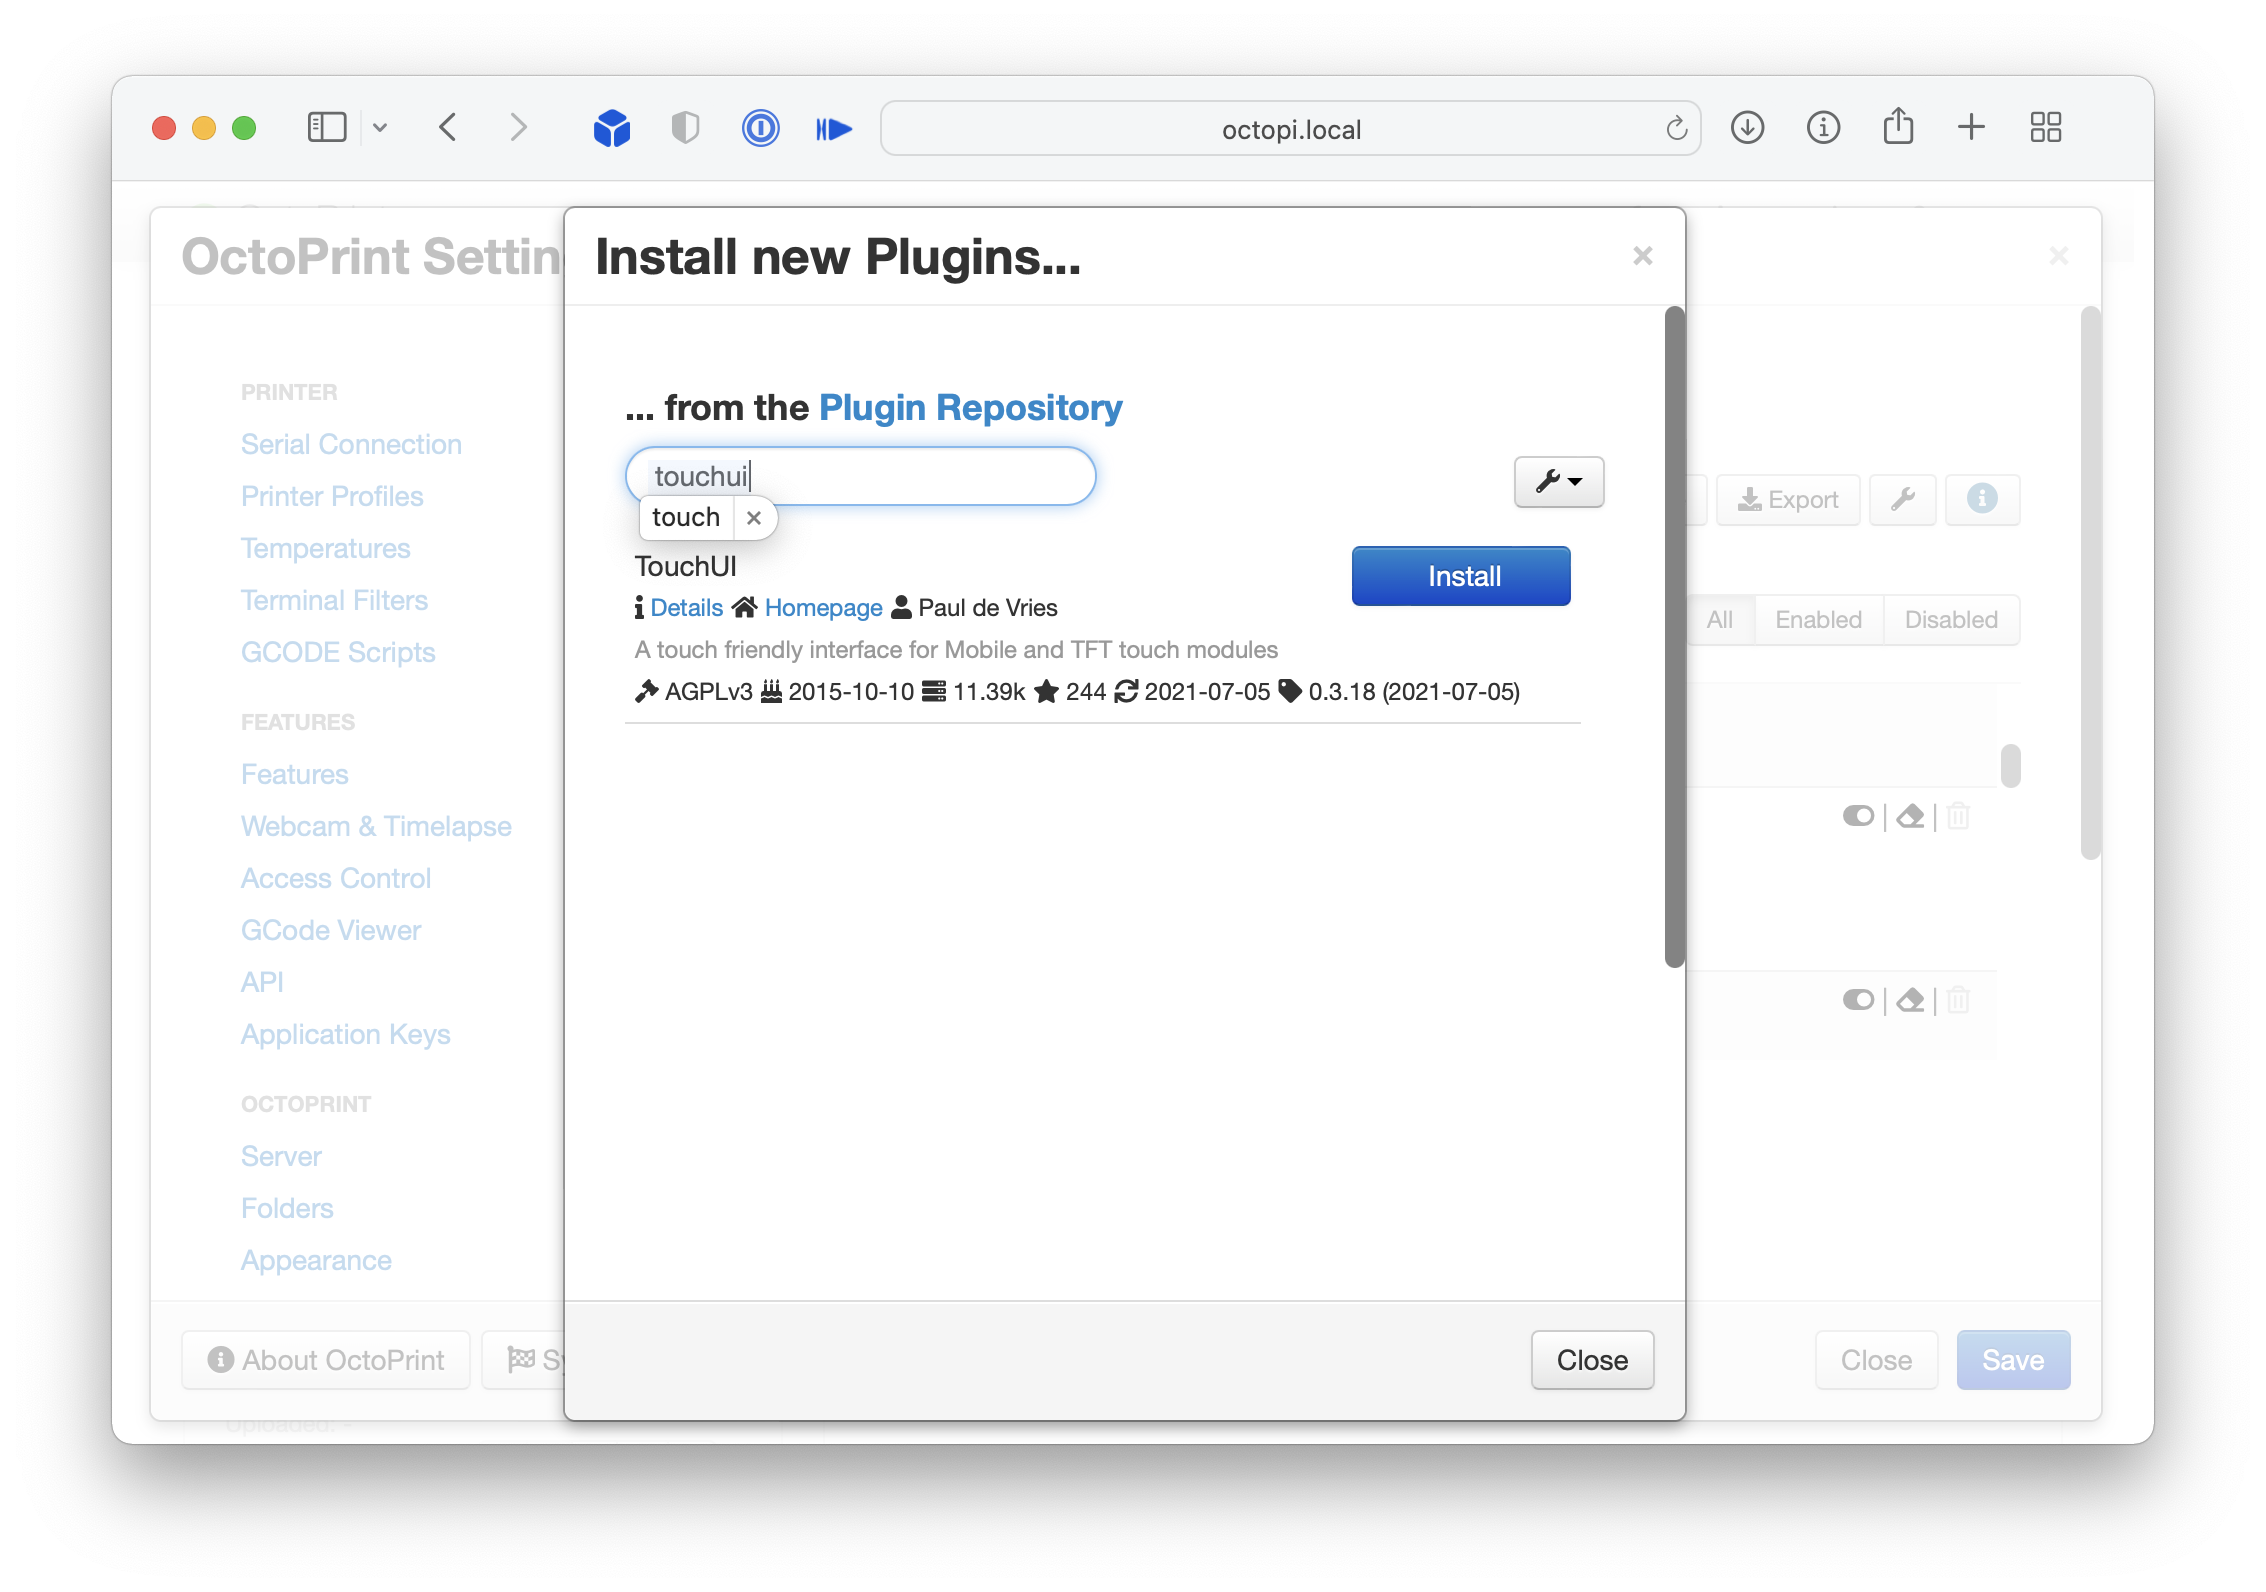
Task: Open Application Keys settings
Action: point(345,1034)
